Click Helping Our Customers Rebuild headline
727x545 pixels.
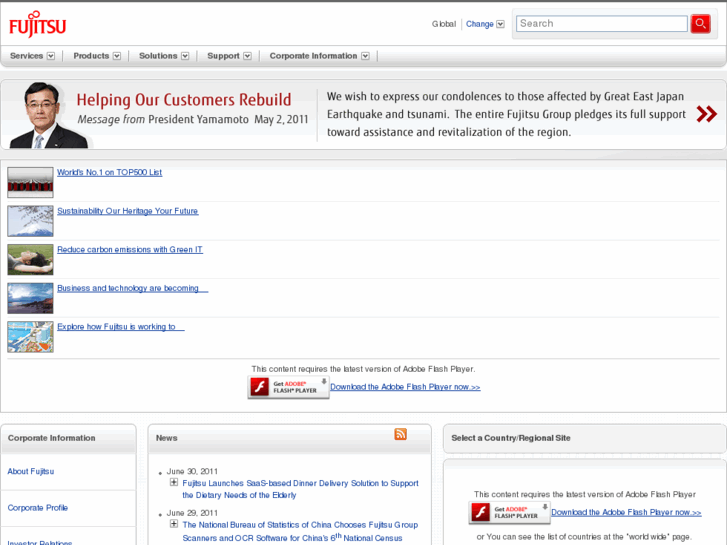184,100
